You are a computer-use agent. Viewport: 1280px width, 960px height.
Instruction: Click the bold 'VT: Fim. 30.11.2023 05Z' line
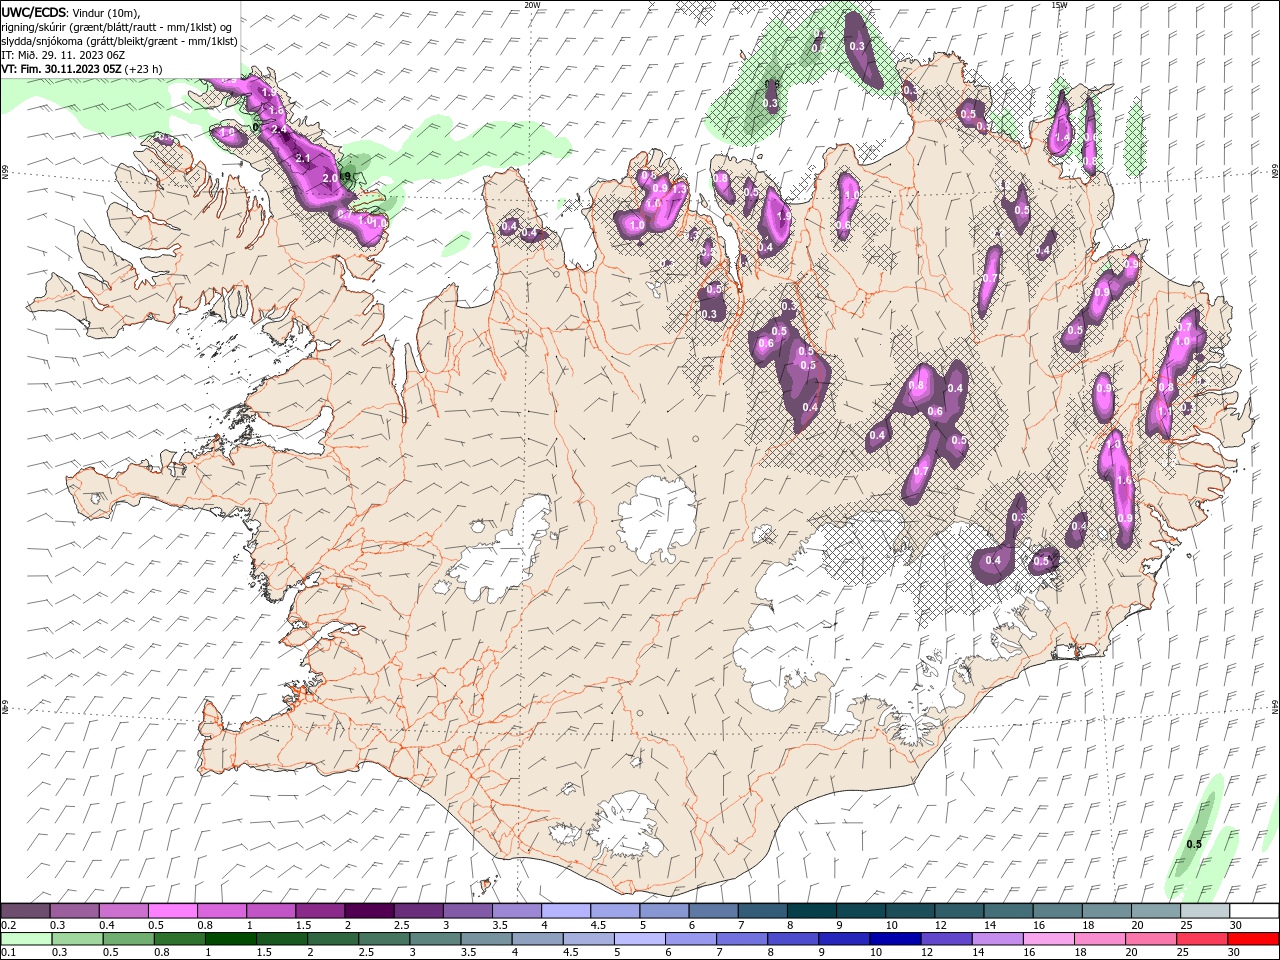[62, 69]
